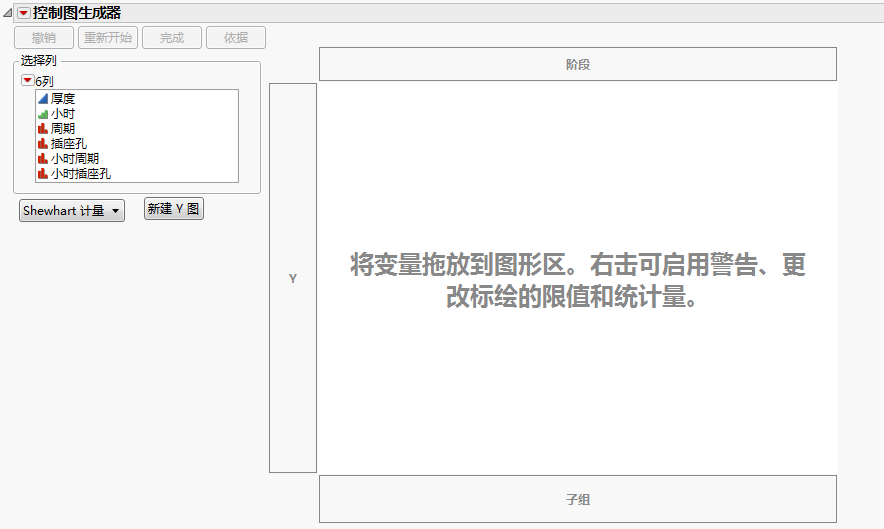Click the 阶段 drop zone
The width and height of the screenshot is (884, 529).
578,64
